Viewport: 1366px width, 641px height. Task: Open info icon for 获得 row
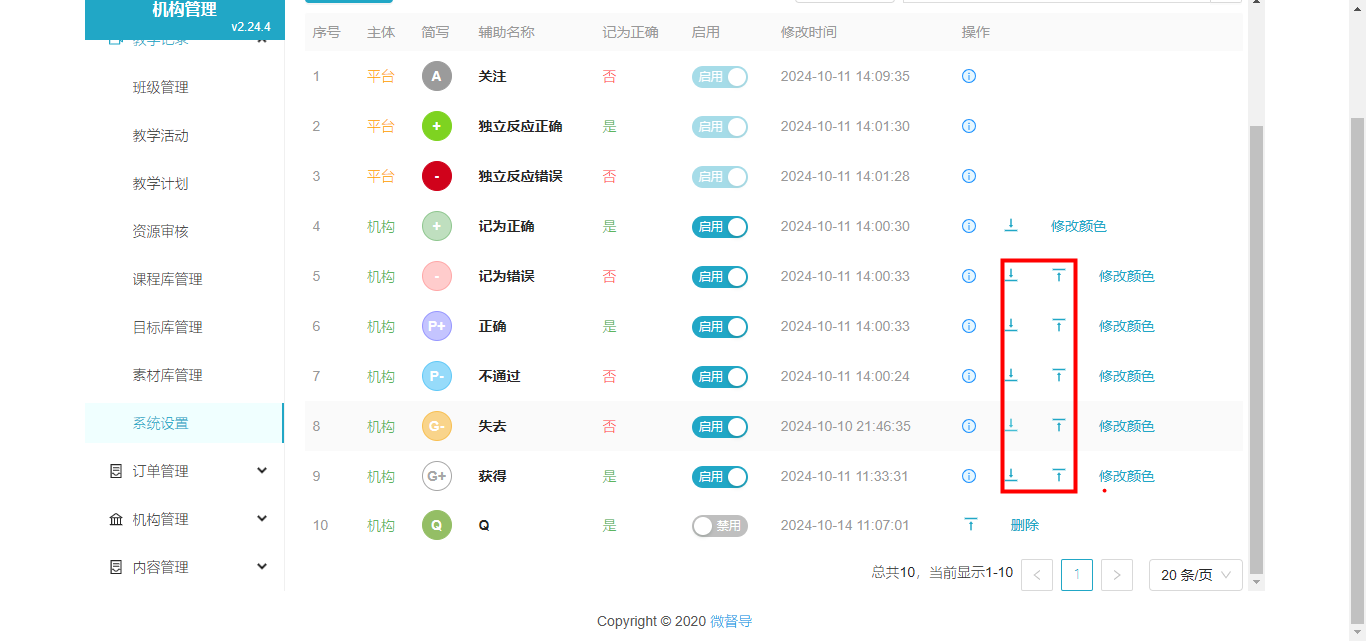pyautogui.click(x=968, y=476)
